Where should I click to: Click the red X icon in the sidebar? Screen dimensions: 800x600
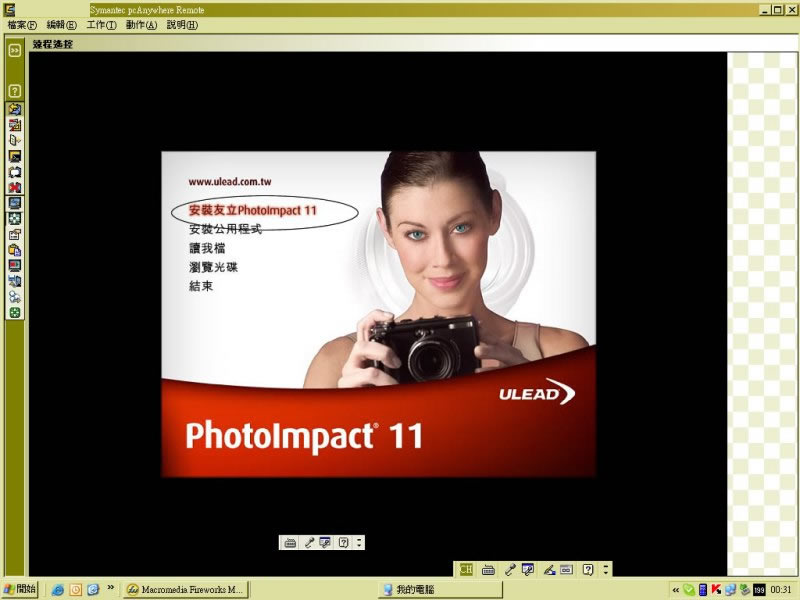(15, 187)
